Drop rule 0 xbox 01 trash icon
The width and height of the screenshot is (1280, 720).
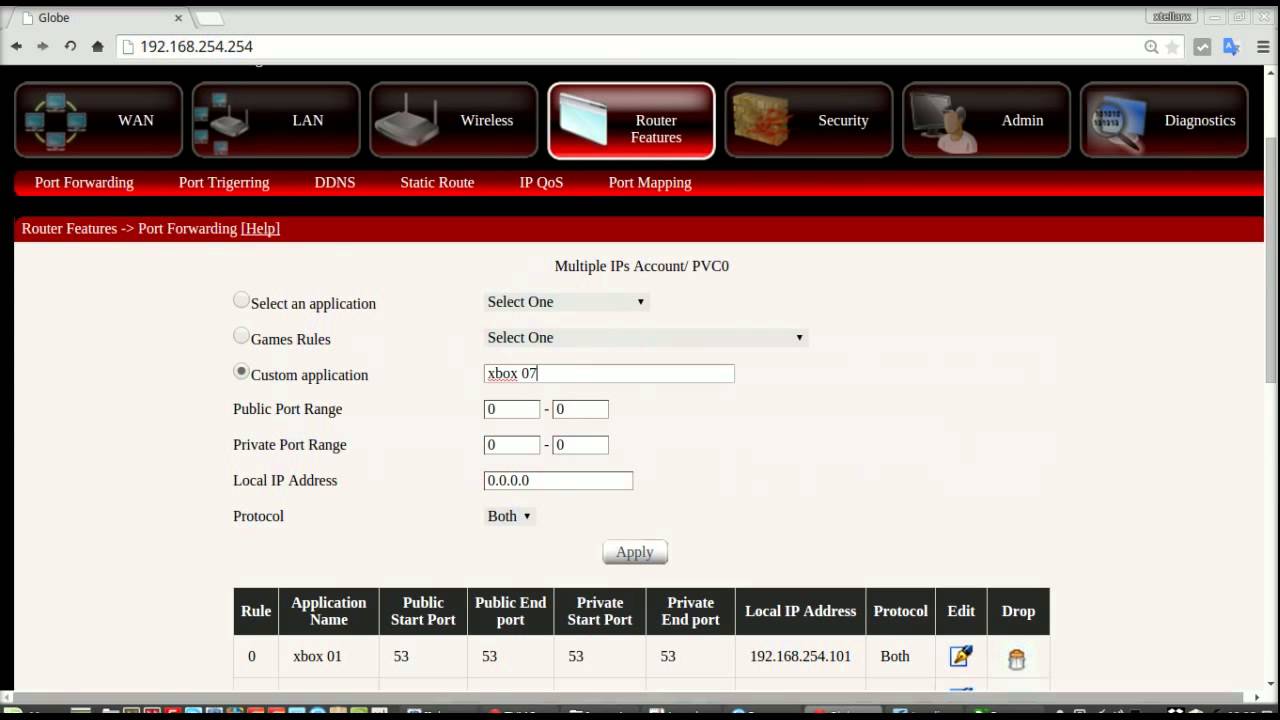coord(1017,659)
